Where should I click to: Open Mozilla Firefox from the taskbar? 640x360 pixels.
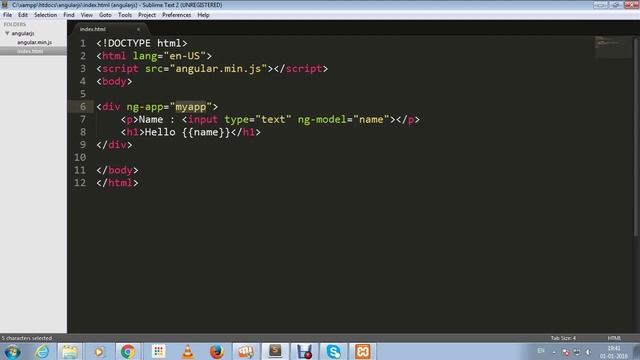[217, 352]
